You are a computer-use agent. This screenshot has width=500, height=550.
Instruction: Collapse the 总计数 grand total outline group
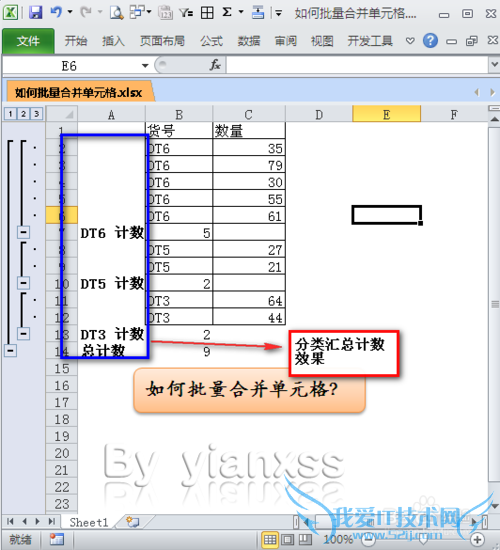coord(11,350)
